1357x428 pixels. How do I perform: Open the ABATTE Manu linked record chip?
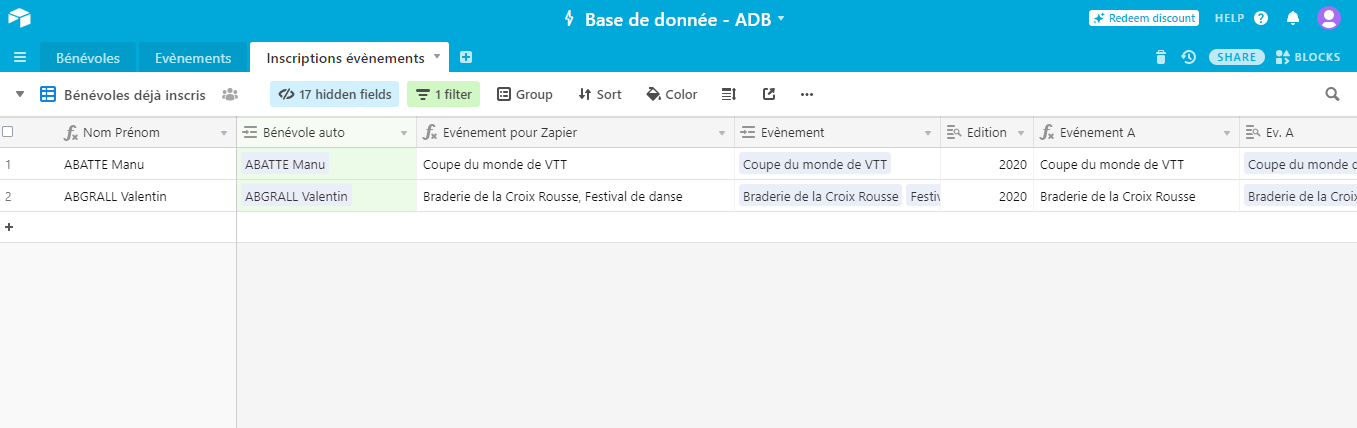tap(285, 164)
